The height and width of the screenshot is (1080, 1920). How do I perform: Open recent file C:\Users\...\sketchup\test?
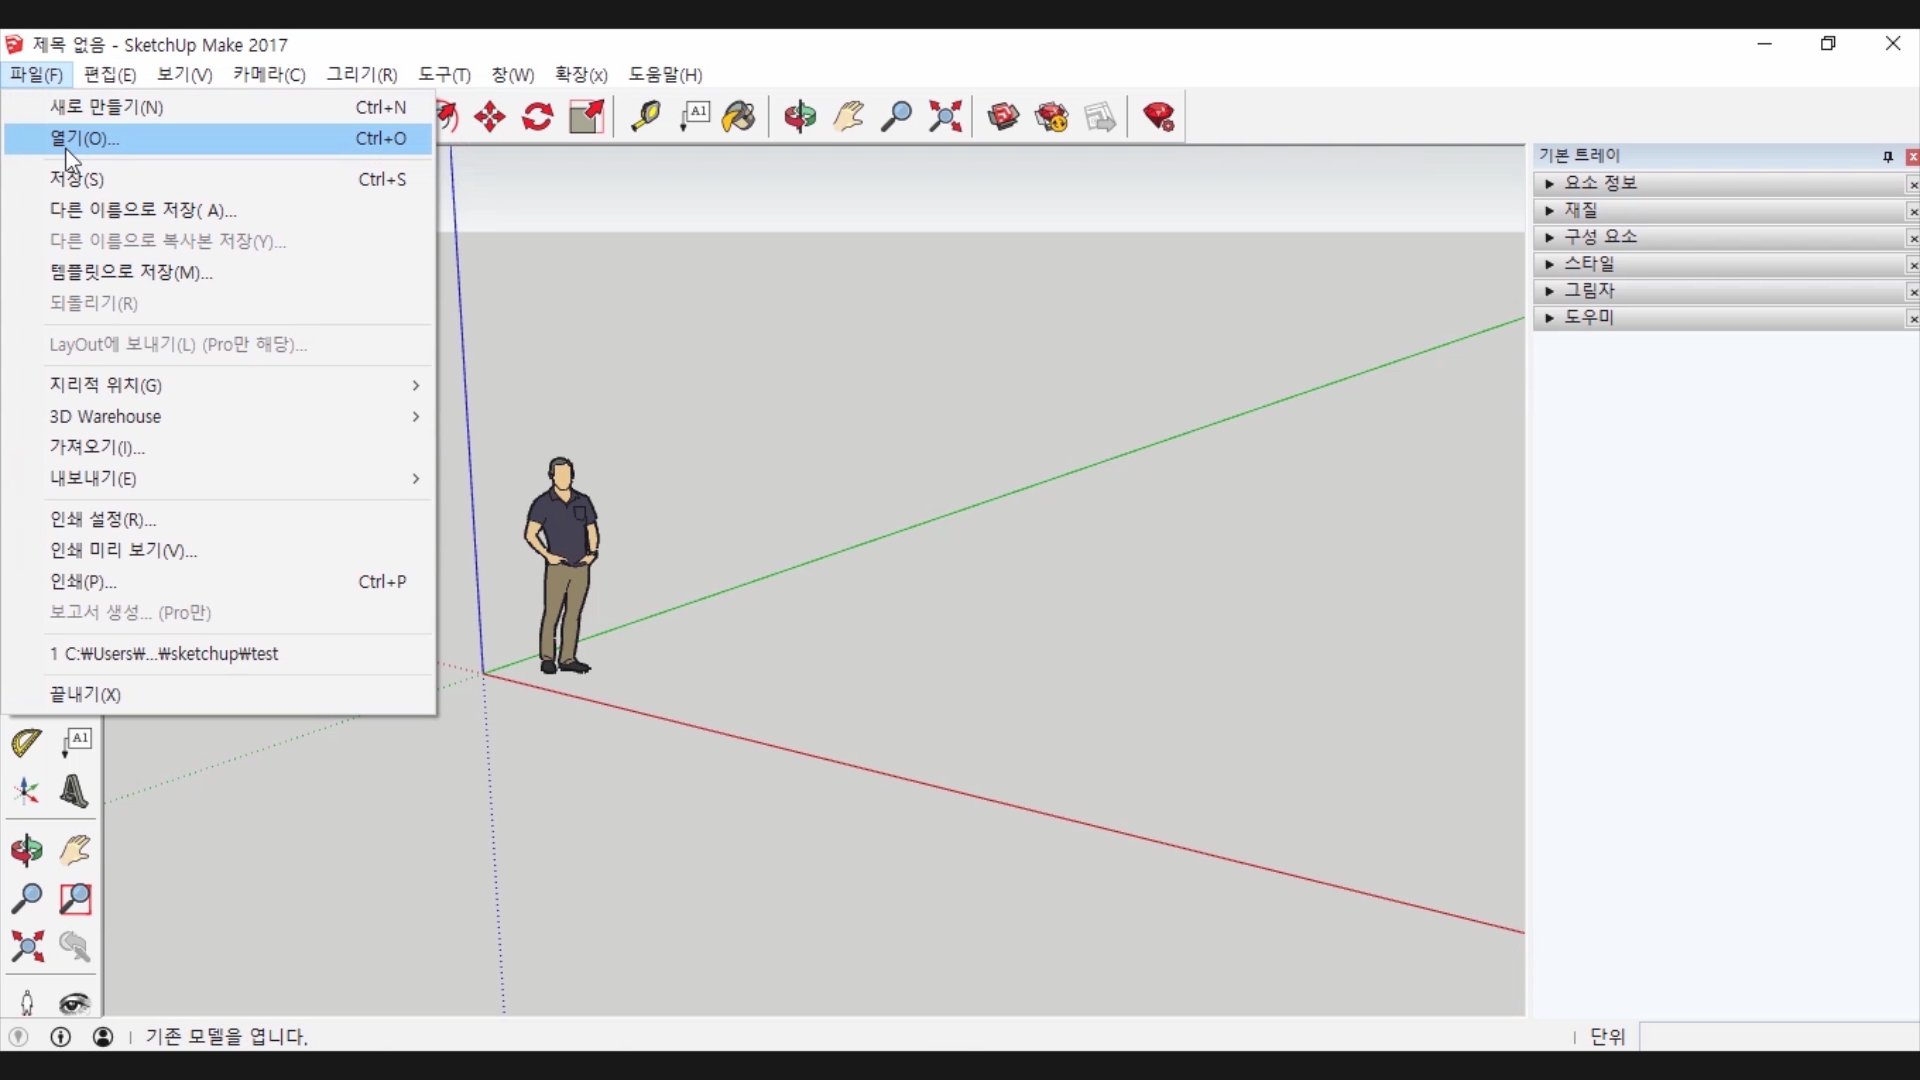[x=164, y=653]
